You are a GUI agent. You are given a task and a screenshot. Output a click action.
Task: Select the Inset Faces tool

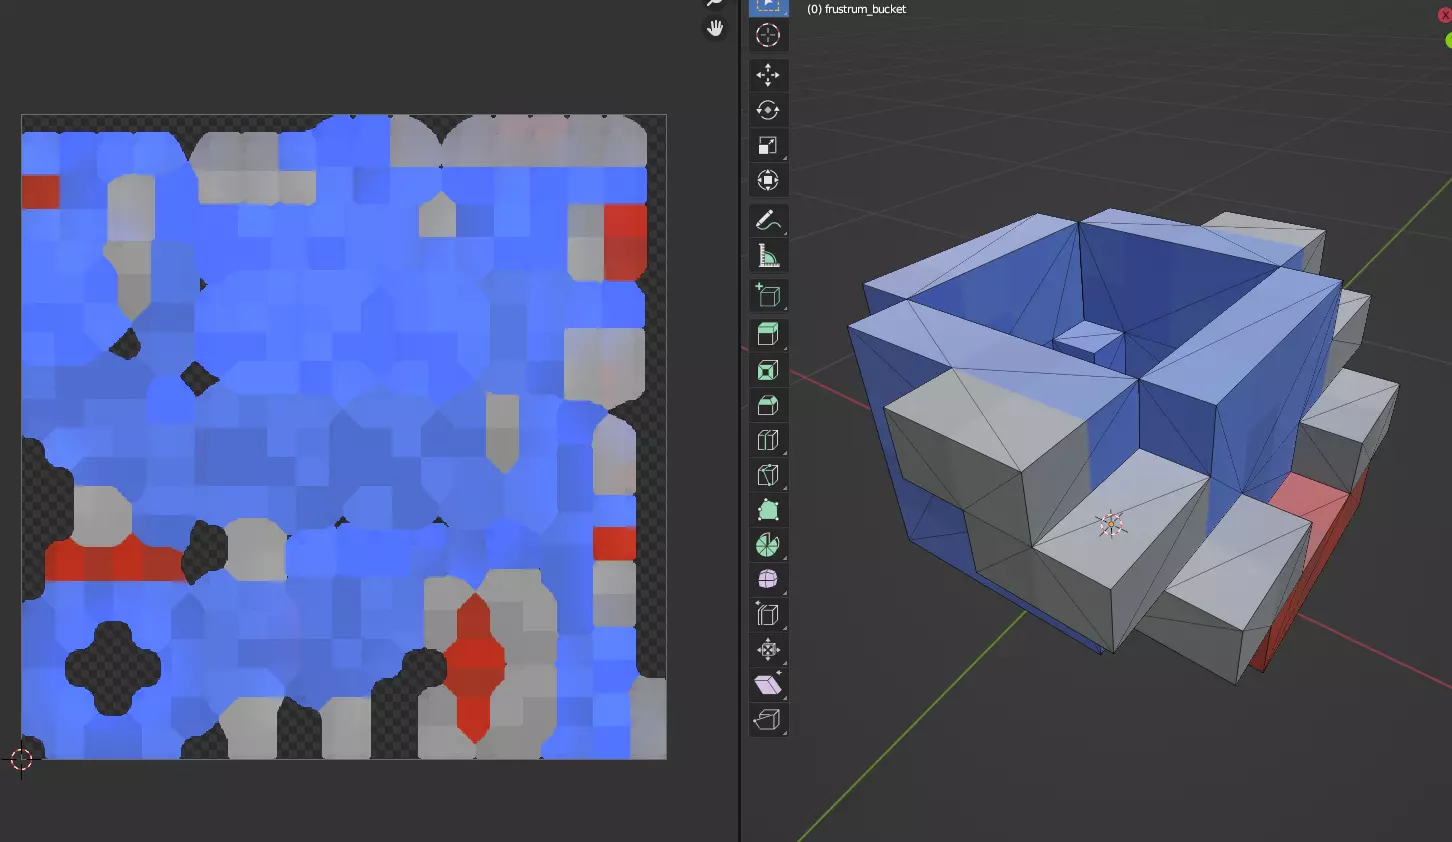[x=768, y=370]
